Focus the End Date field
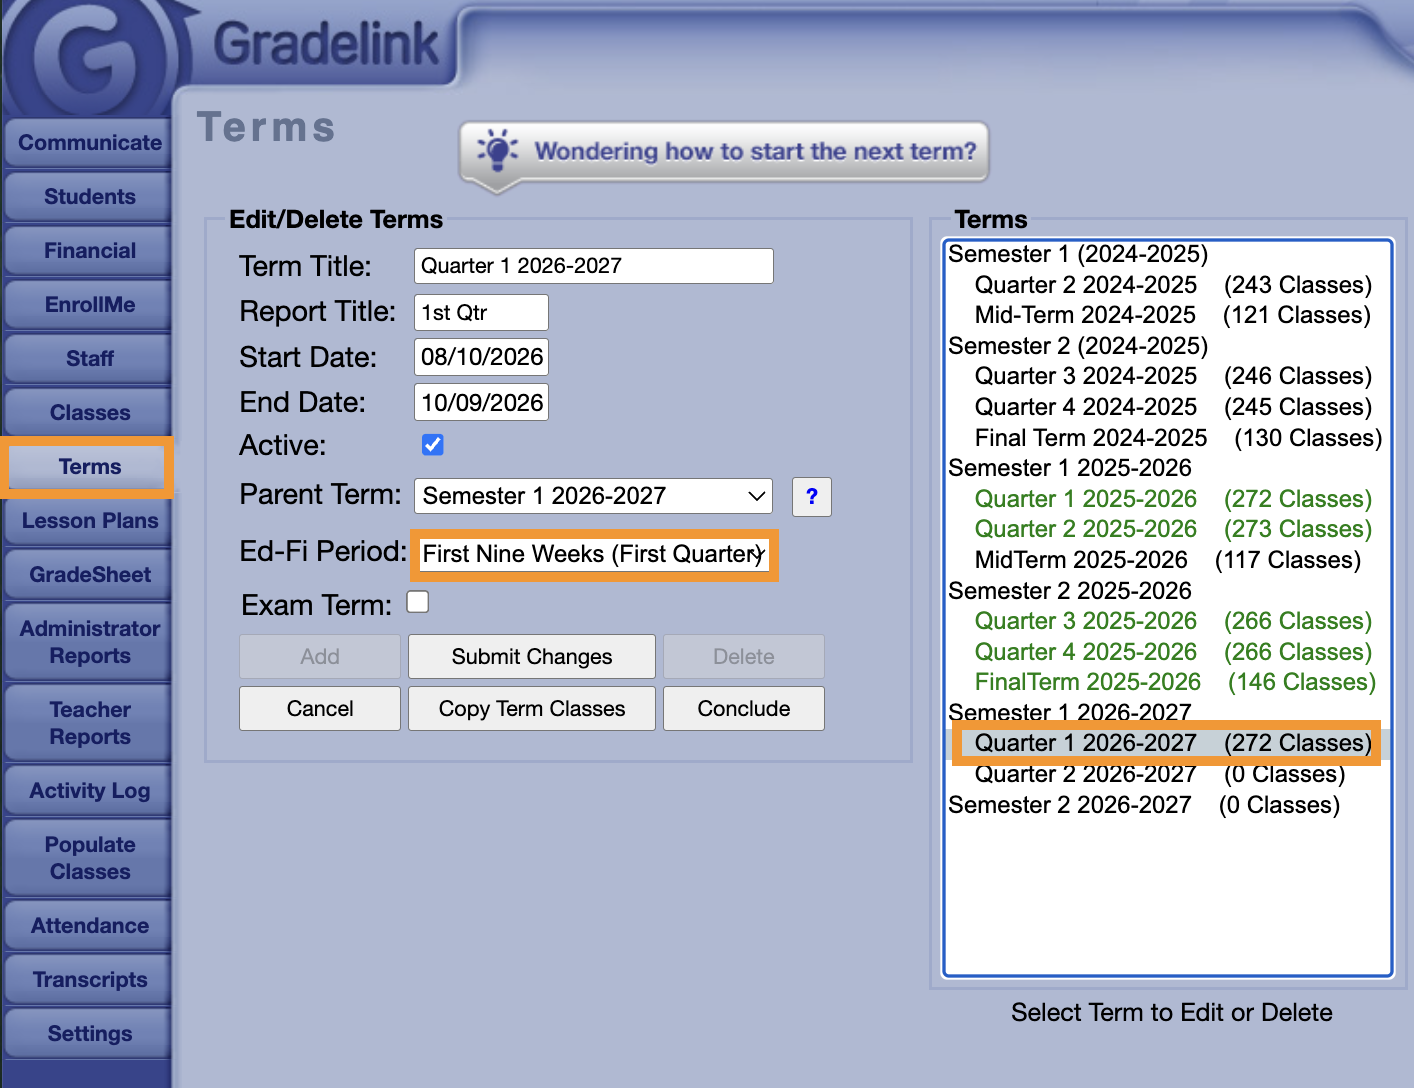 click(x=481, y=402)
